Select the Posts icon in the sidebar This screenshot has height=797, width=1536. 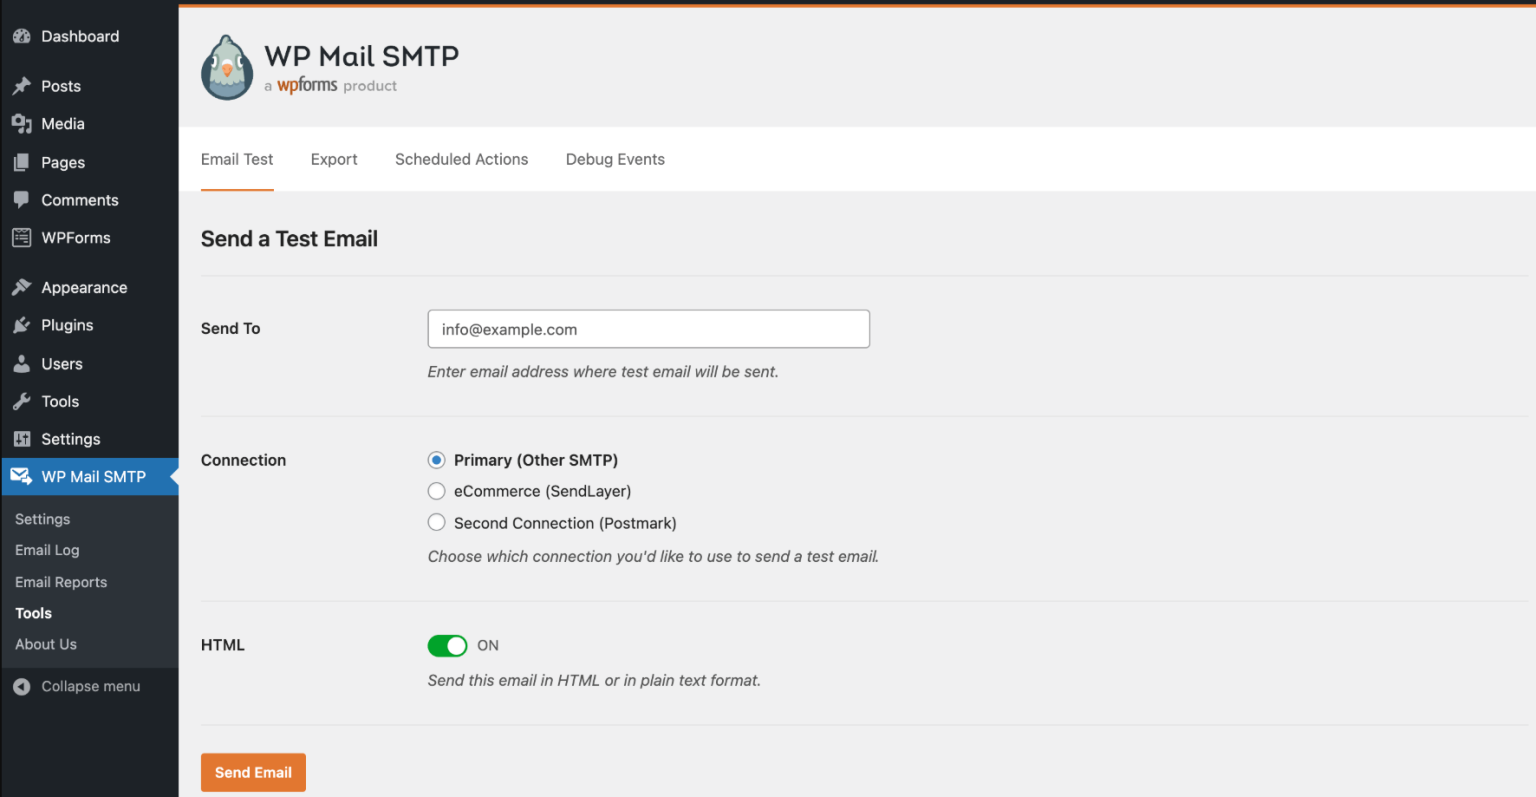tap(21, 86)
